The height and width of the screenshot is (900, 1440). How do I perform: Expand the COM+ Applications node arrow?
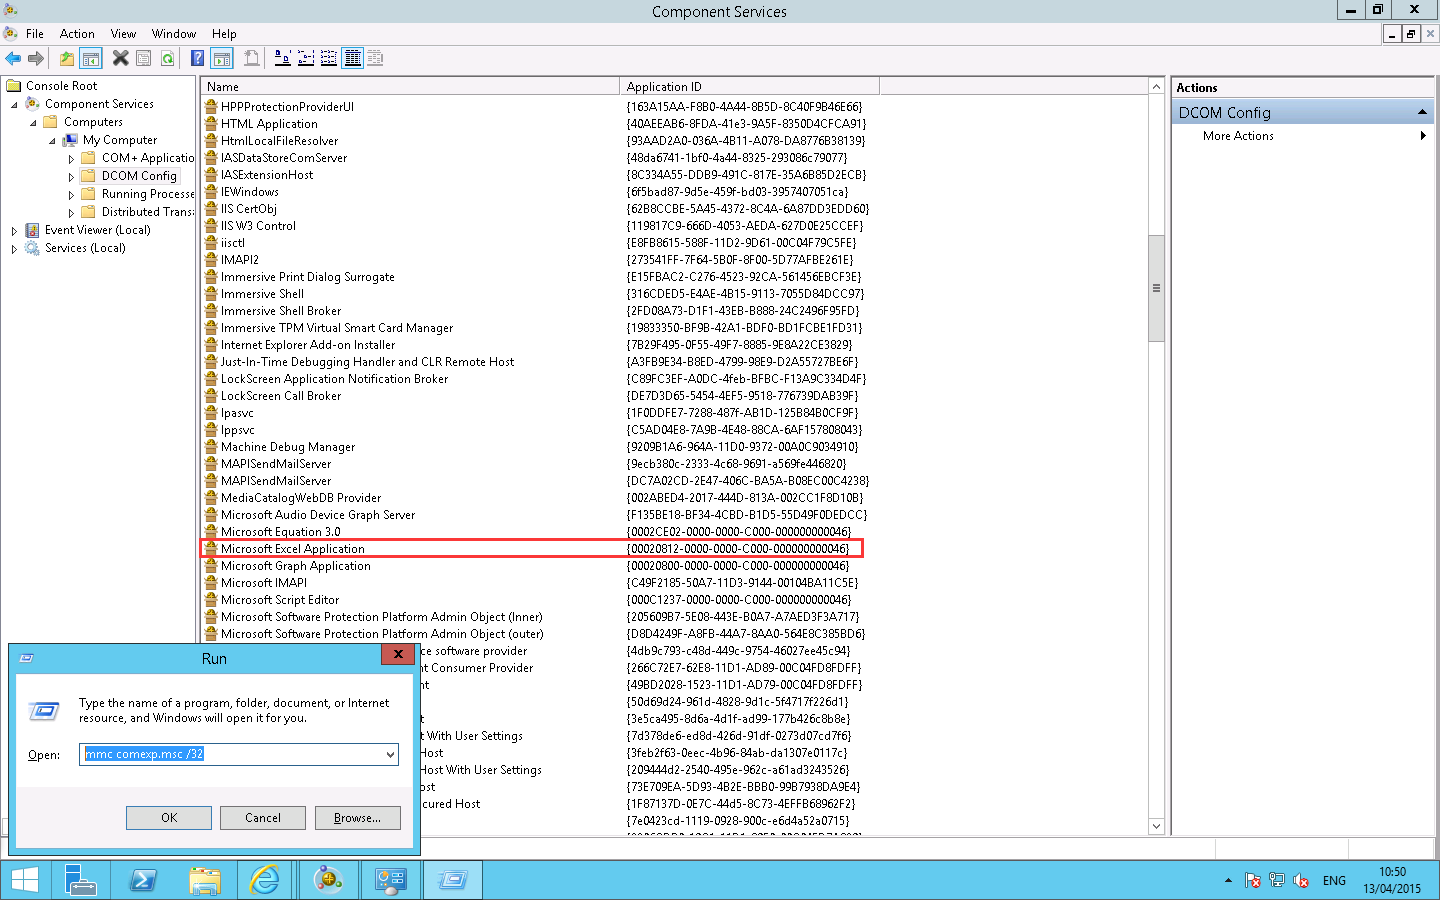click(71, 158)
